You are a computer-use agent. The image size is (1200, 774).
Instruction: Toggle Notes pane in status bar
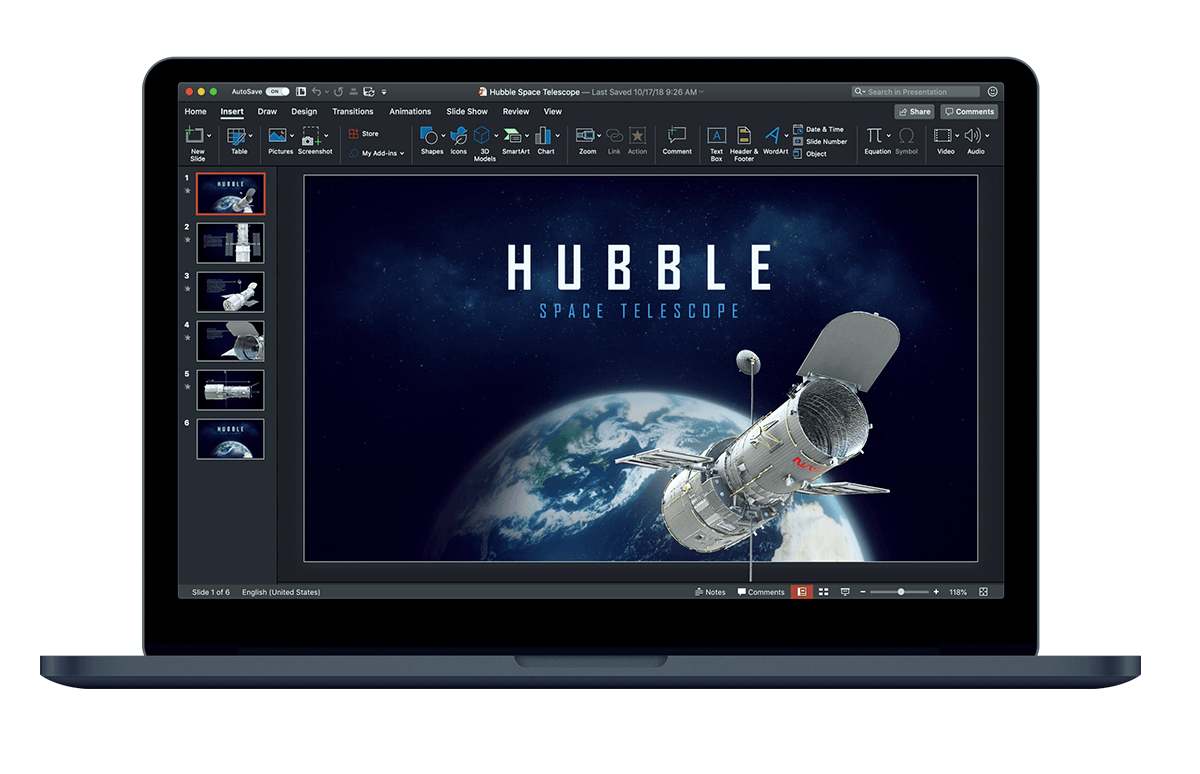710,592
